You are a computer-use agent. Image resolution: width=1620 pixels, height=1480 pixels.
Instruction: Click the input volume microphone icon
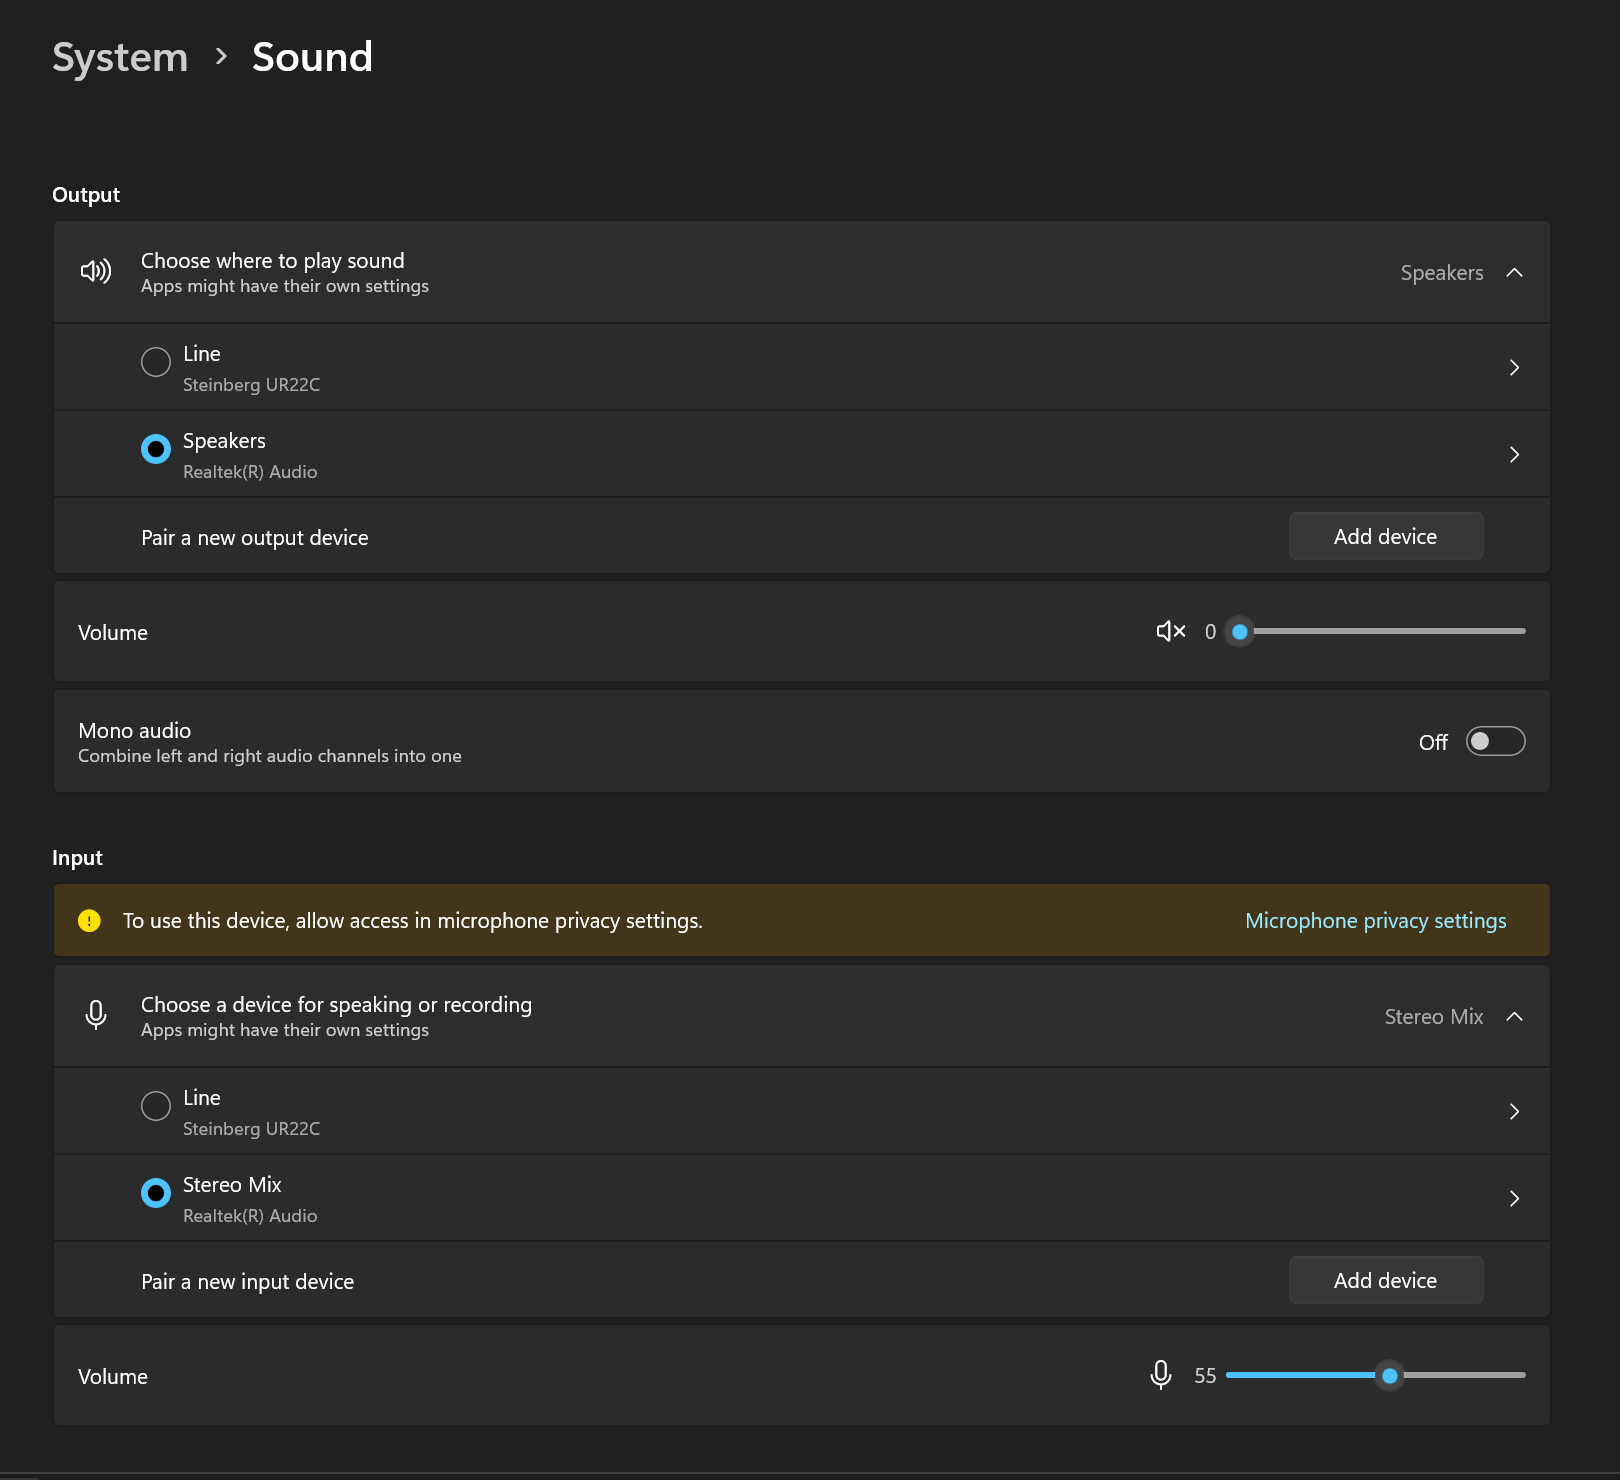(1160, 1375)
